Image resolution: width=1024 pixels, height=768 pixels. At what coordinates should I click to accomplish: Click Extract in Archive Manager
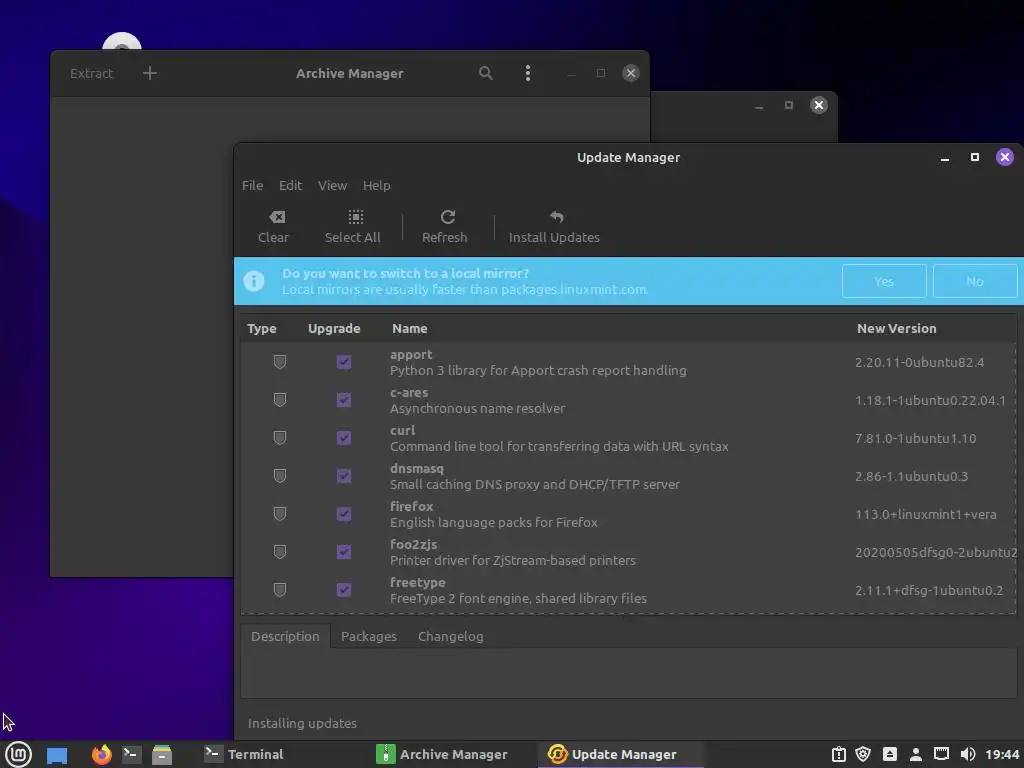pyautogui.click(x=91, y=73)
